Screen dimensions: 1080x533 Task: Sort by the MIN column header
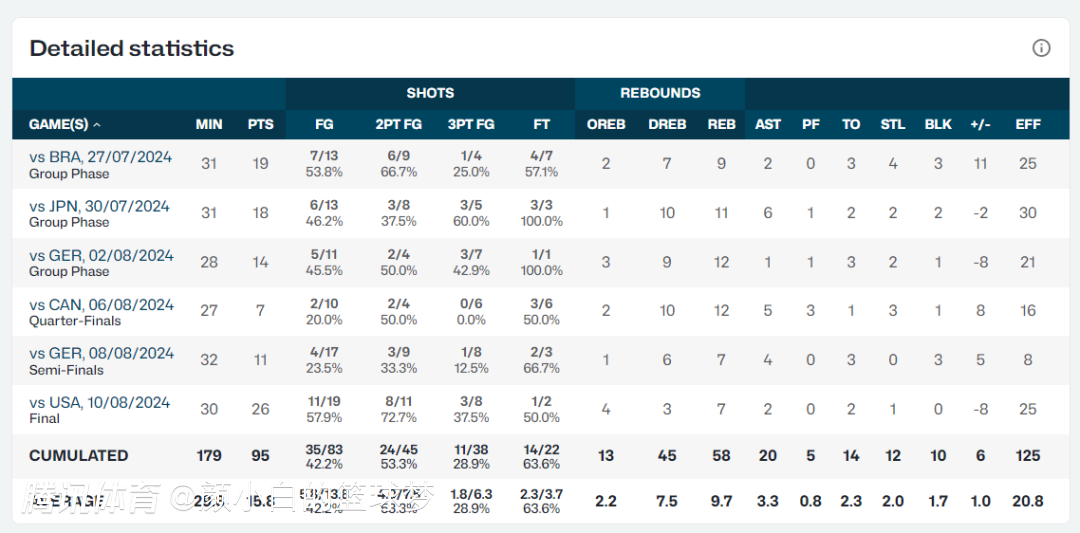click(209, 125)
